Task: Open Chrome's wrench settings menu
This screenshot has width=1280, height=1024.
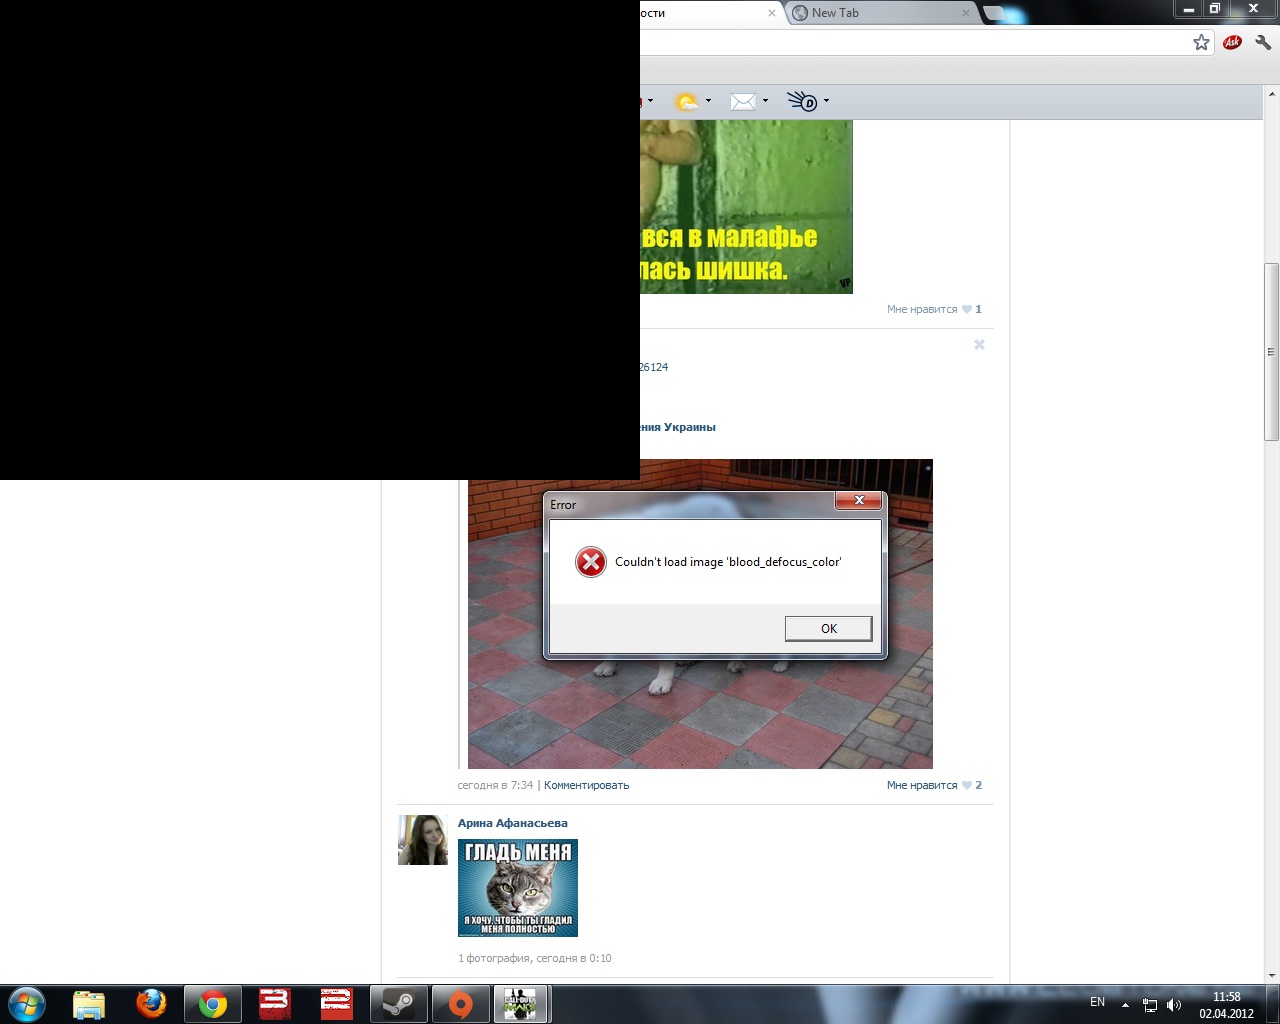Action: coord(1263,42)
